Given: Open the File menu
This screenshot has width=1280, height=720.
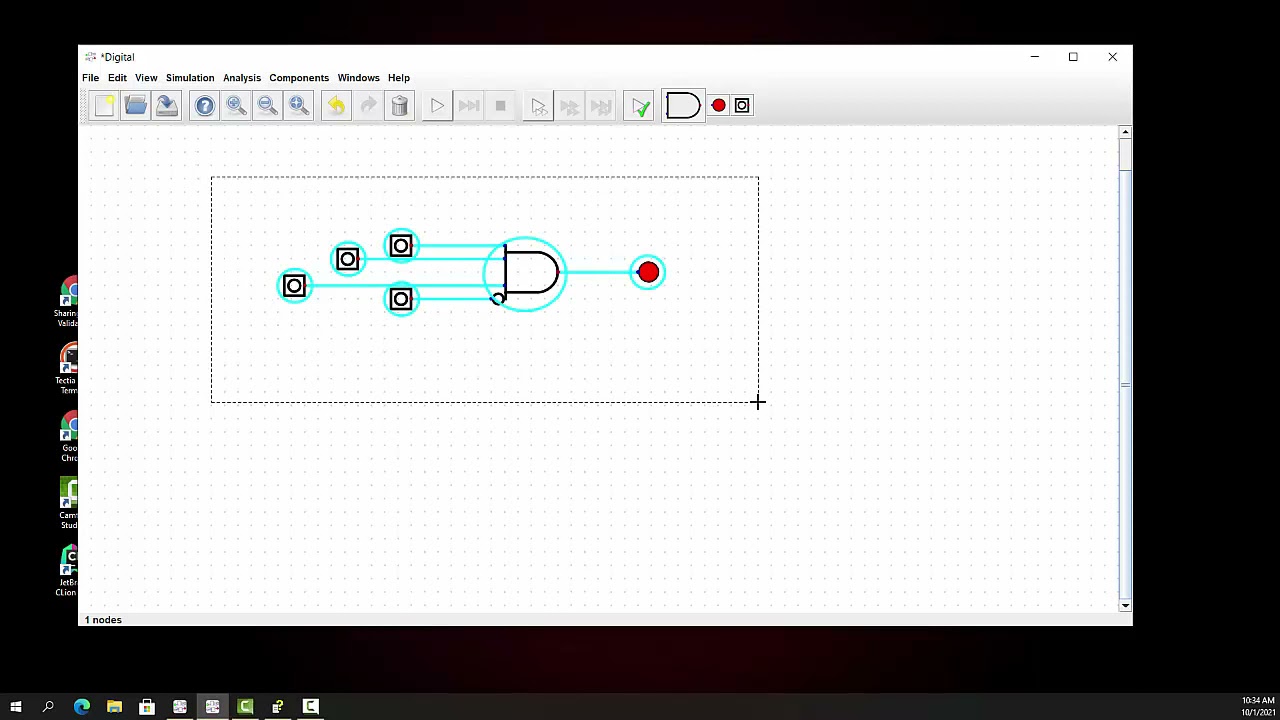Looking at the screenshot, I should 90,78.
